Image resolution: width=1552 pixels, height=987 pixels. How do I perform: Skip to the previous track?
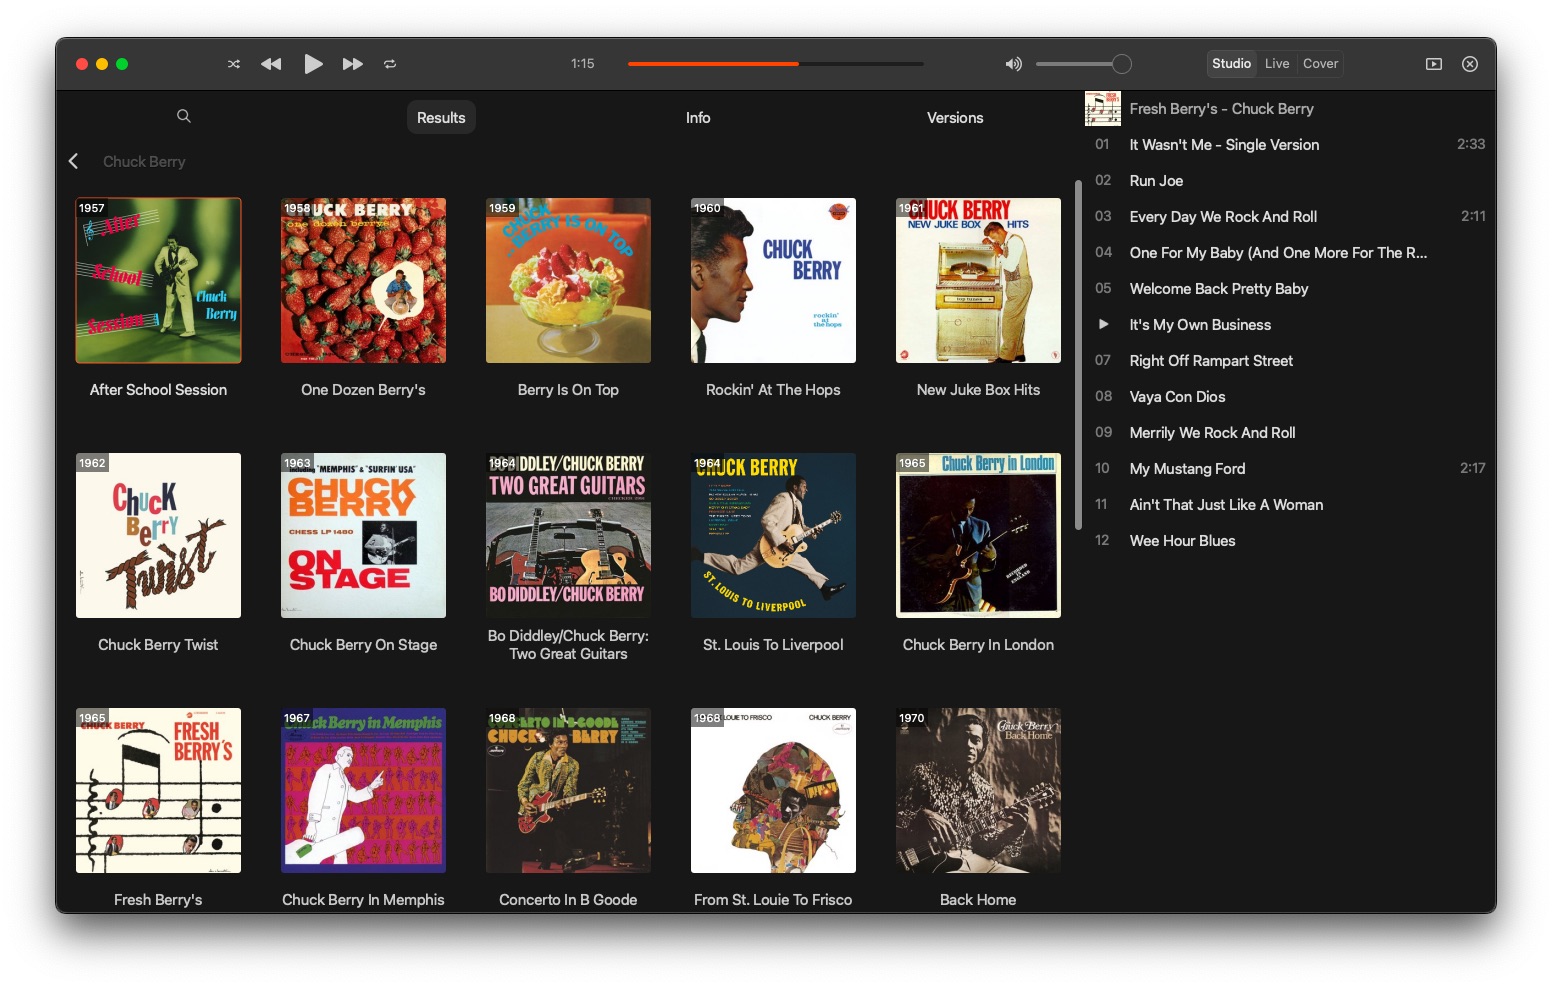tap(271, 64)
